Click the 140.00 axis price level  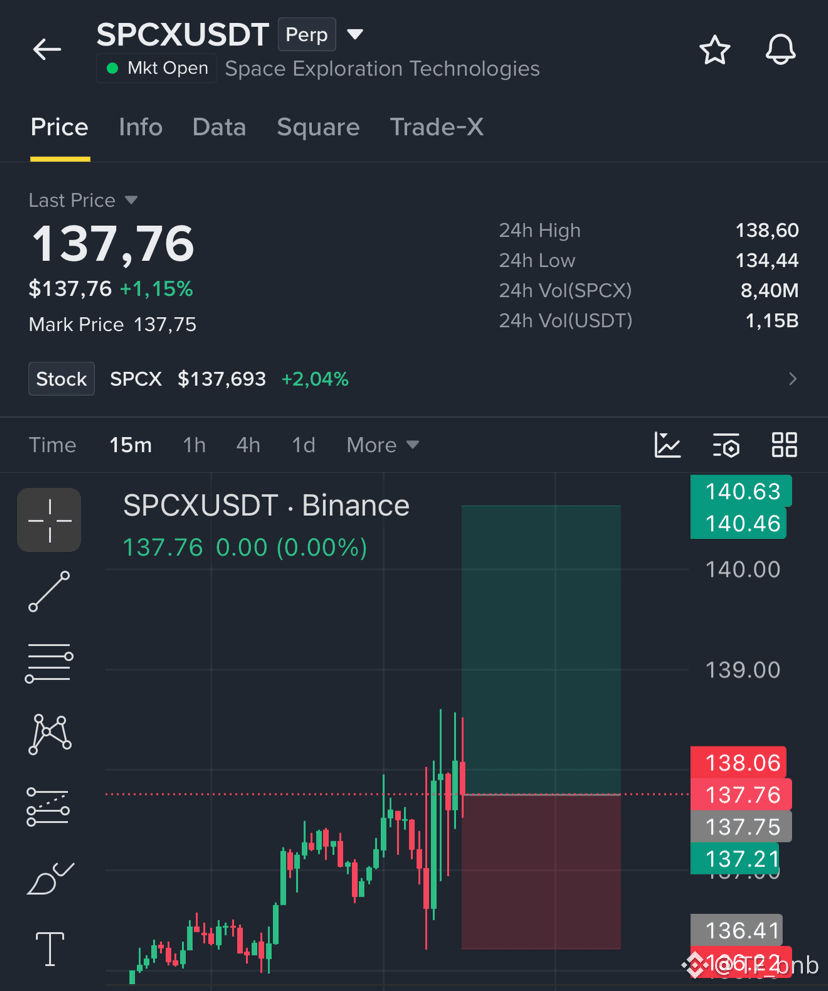point(743,569)
